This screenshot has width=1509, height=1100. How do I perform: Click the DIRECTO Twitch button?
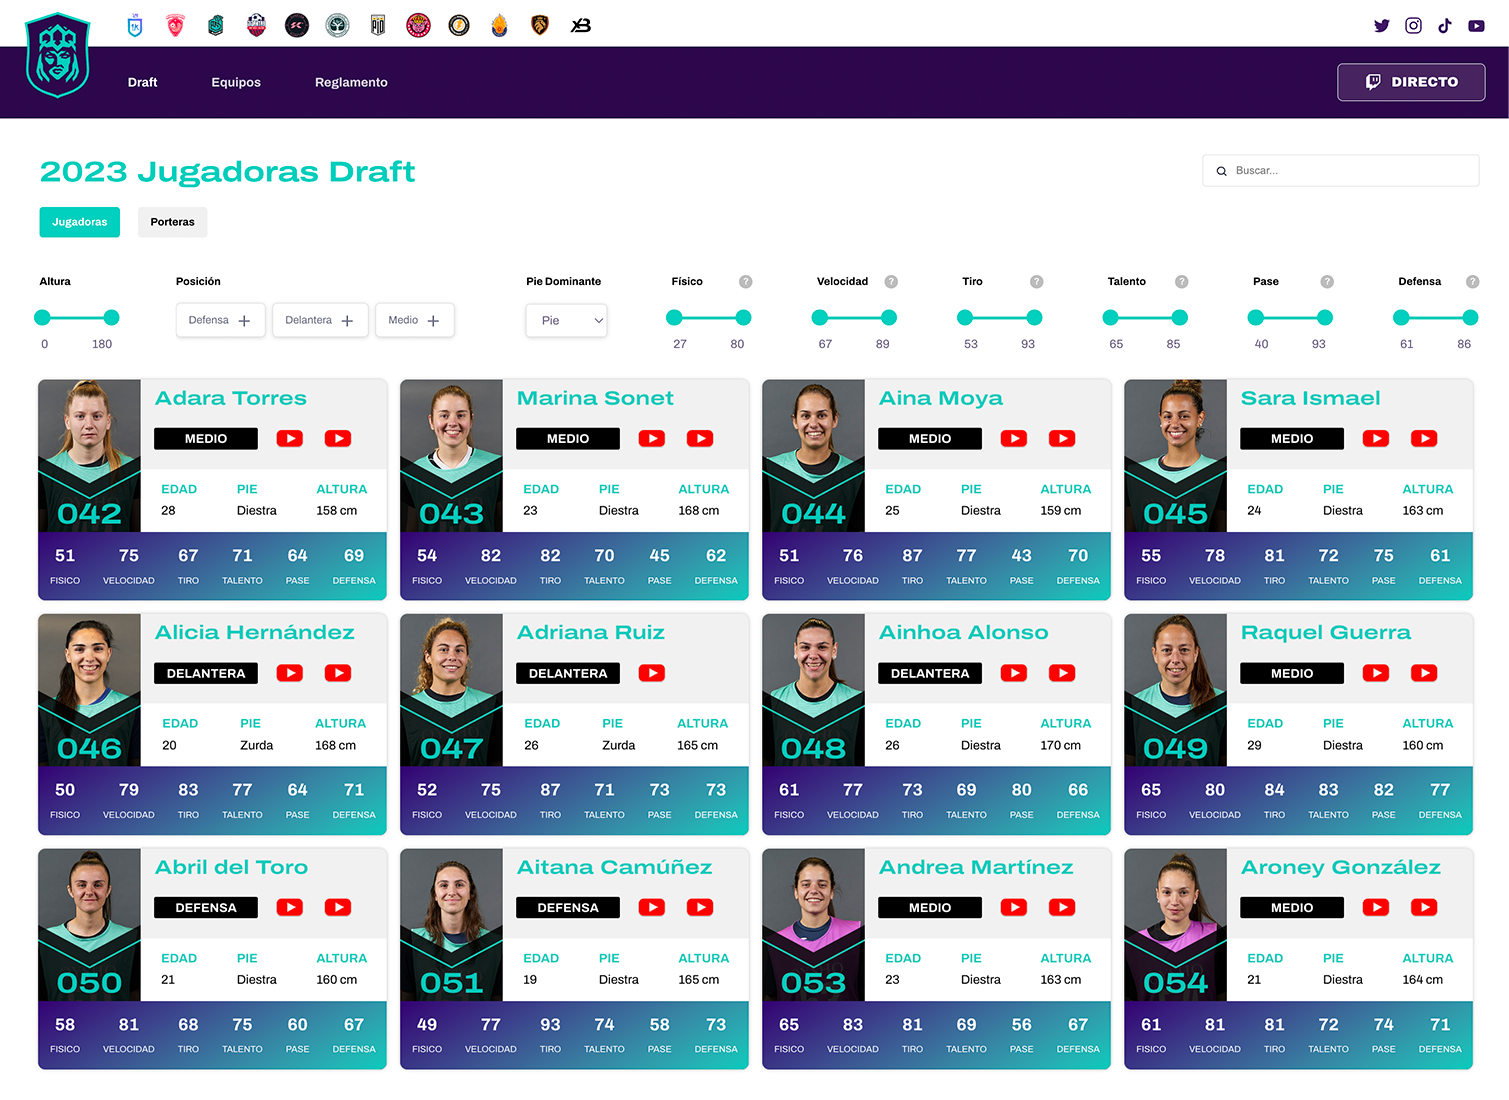1411,82
